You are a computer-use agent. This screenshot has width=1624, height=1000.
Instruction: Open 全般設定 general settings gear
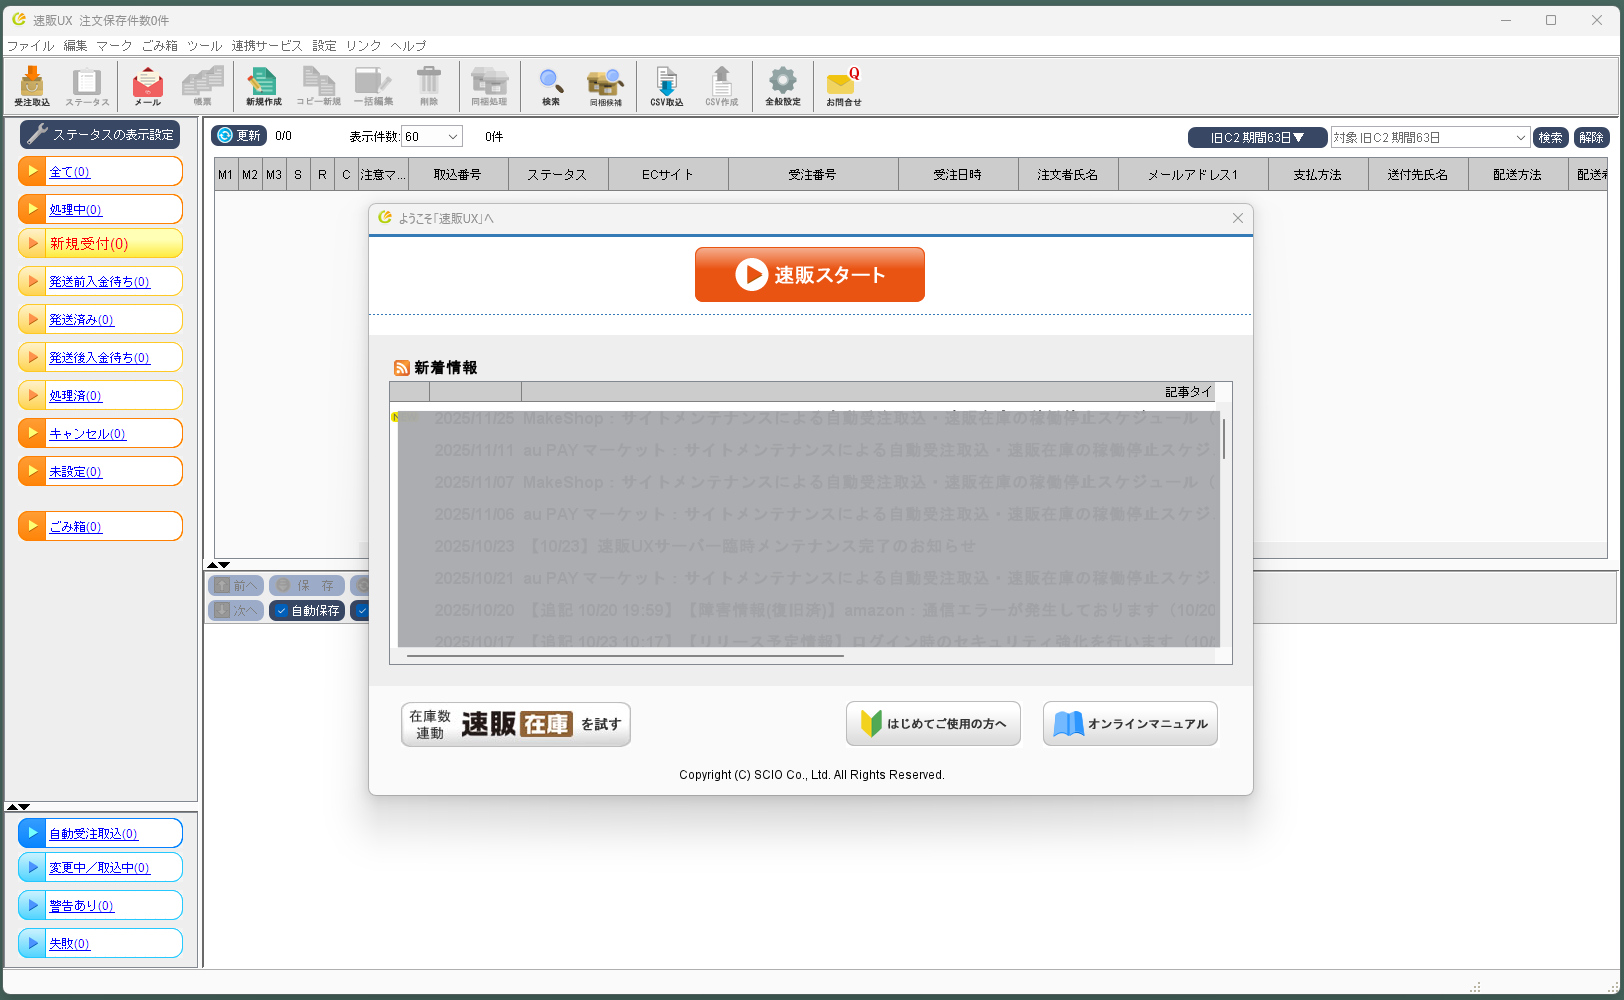[783, 86]
